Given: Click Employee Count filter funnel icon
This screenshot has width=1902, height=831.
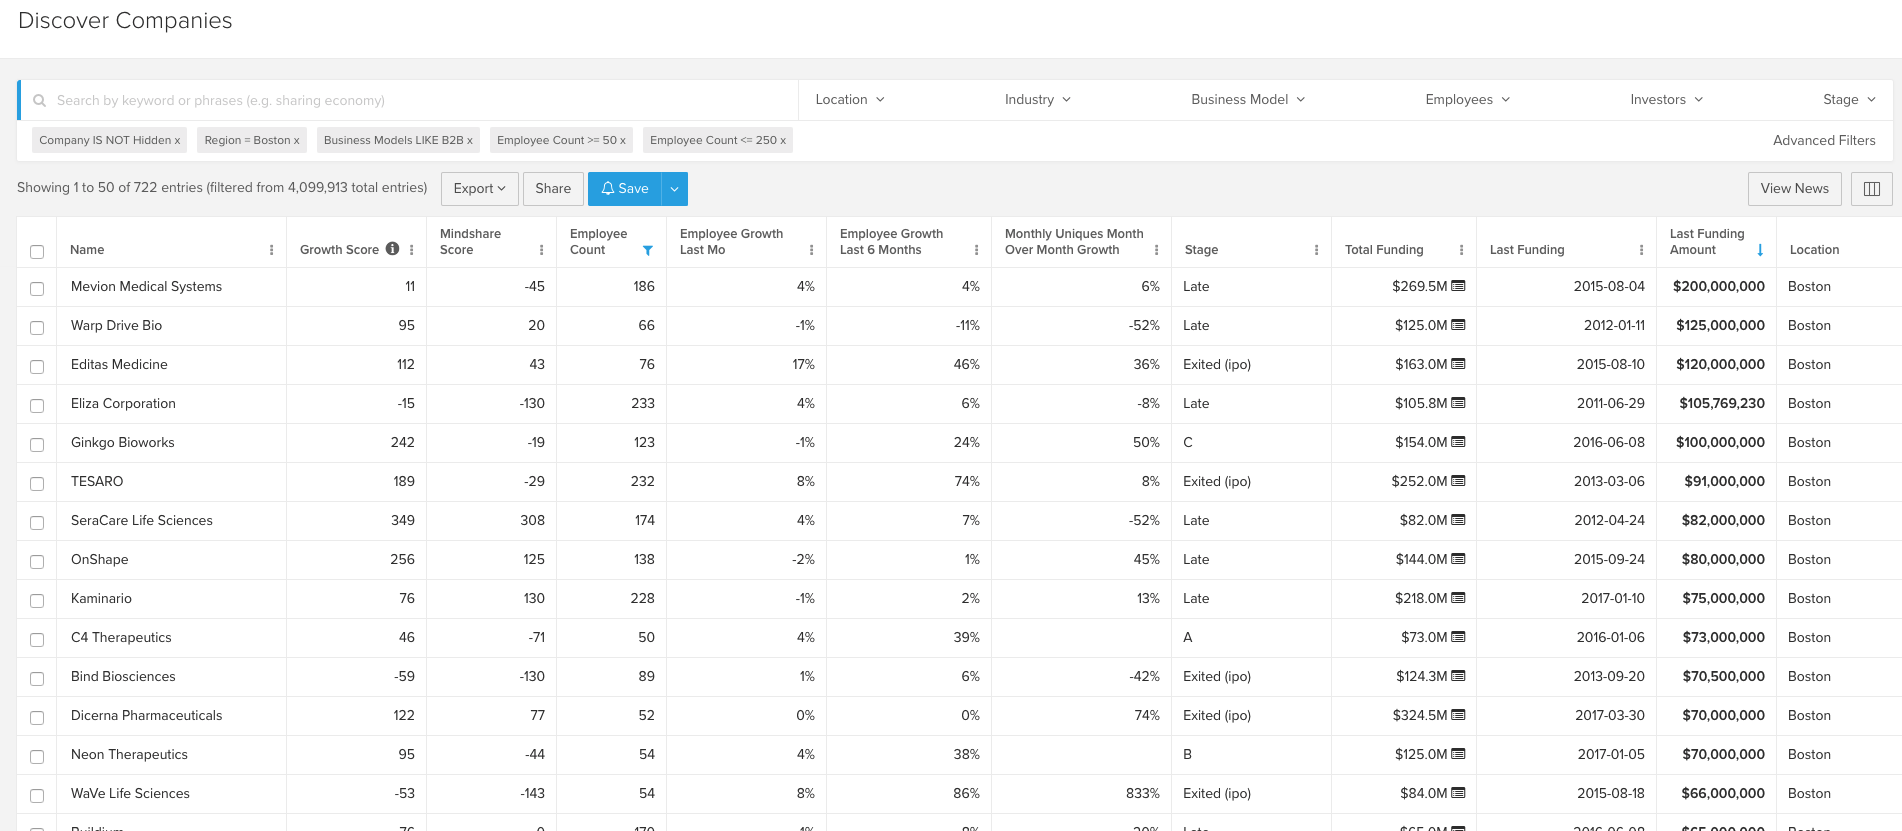Looking at the screenshot, I should click(x=648, y=250).
